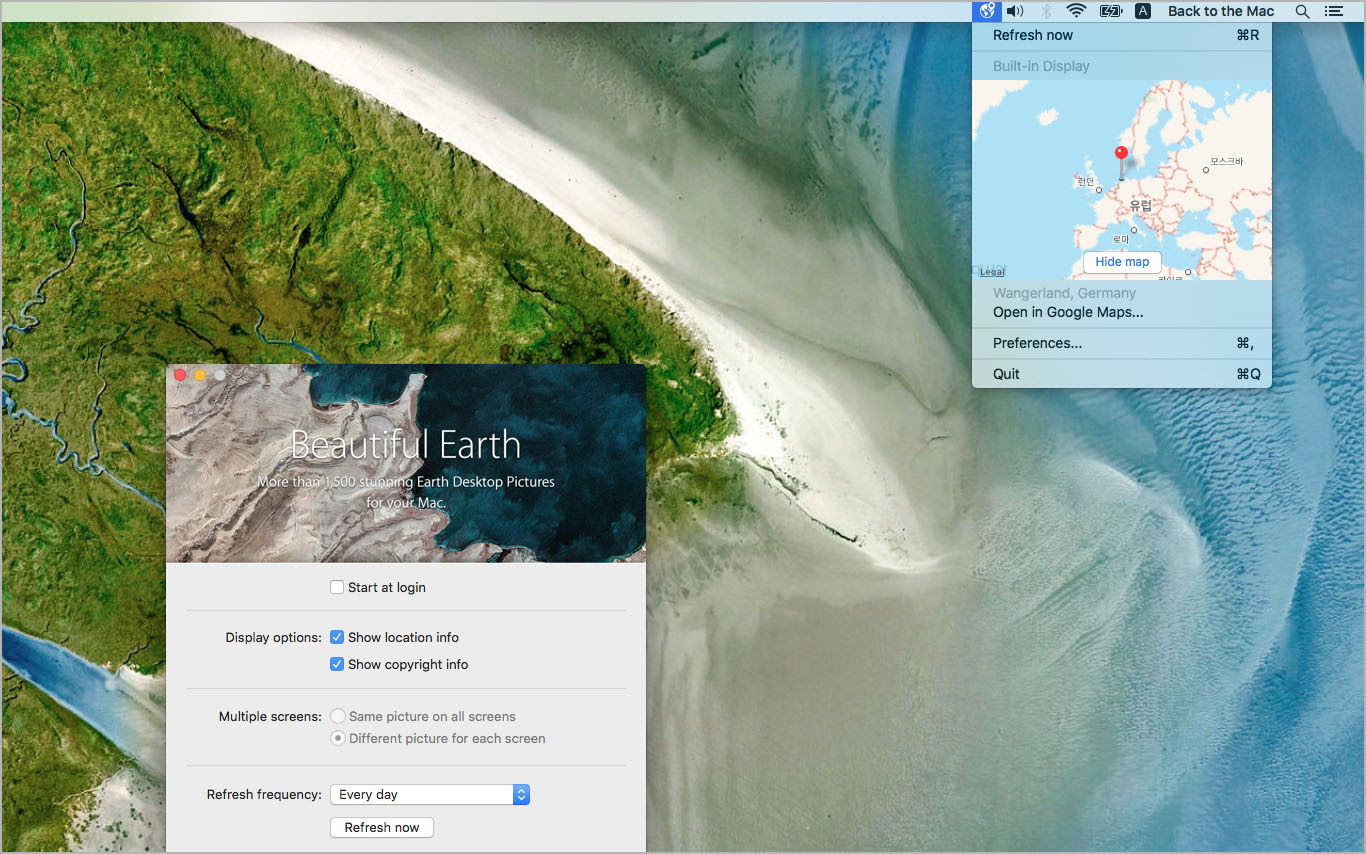The width and height of the screenshot is (1366, 854).
Task: Close the Beautiful Earth preferences window
Action: coord(180,375)
